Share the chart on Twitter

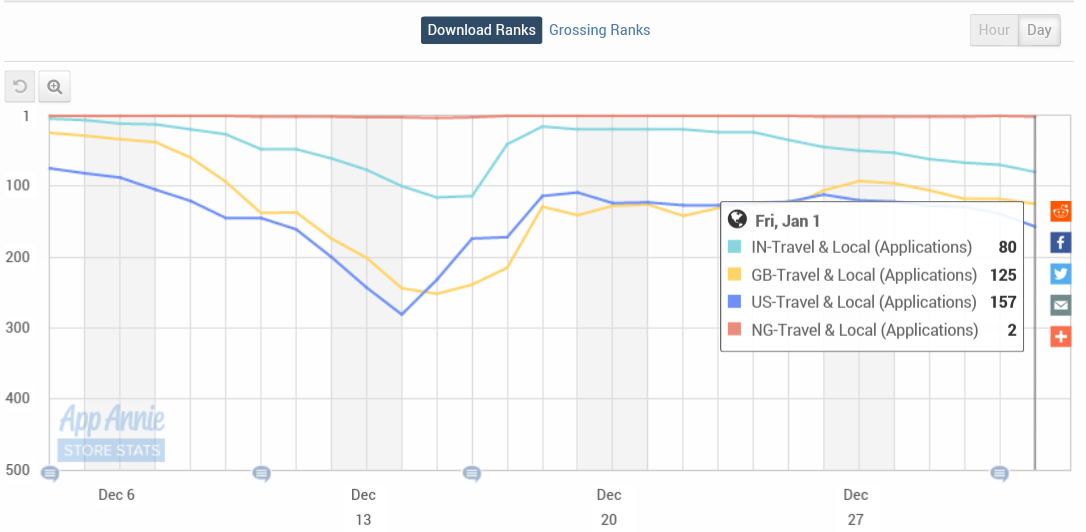pyautogui.click(x=1061, y=274)
